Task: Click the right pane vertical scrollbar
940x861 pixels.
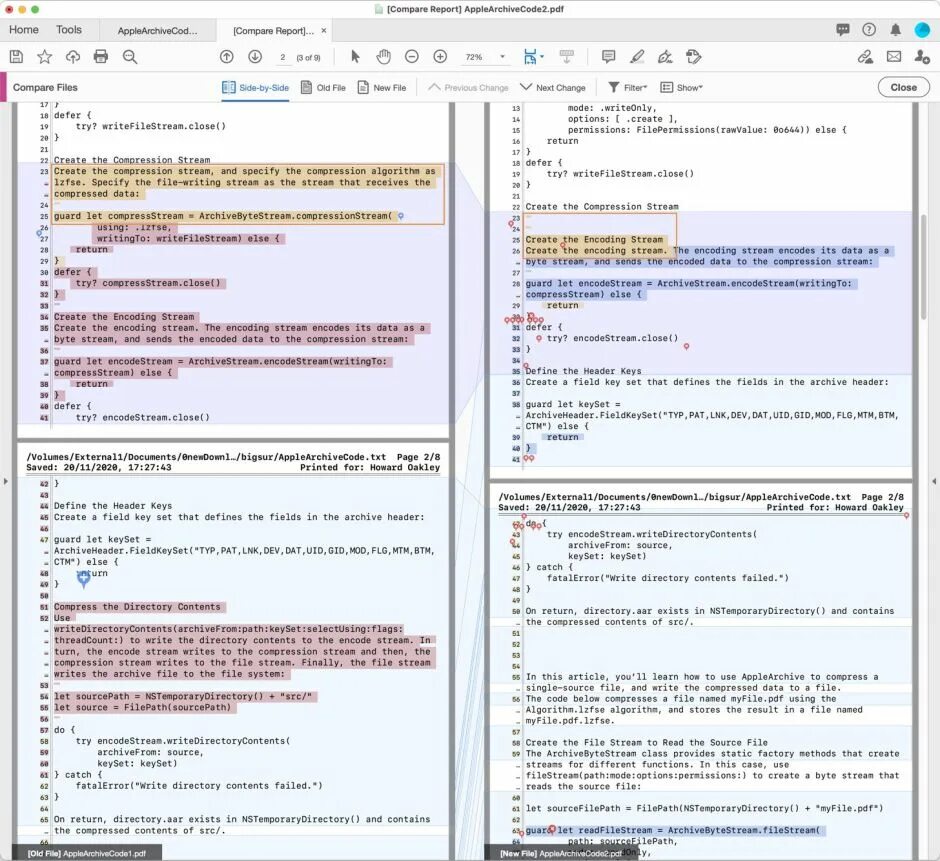Action: click(924, 267)
